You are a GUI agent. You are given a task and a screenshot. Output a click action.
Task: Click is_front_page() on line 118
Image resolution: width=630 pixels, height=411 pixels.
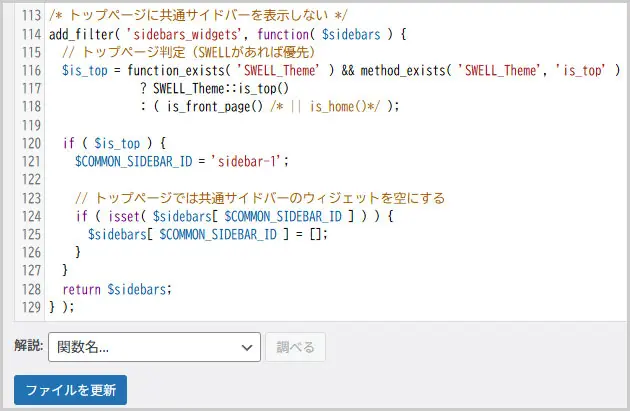pos(215,107)
